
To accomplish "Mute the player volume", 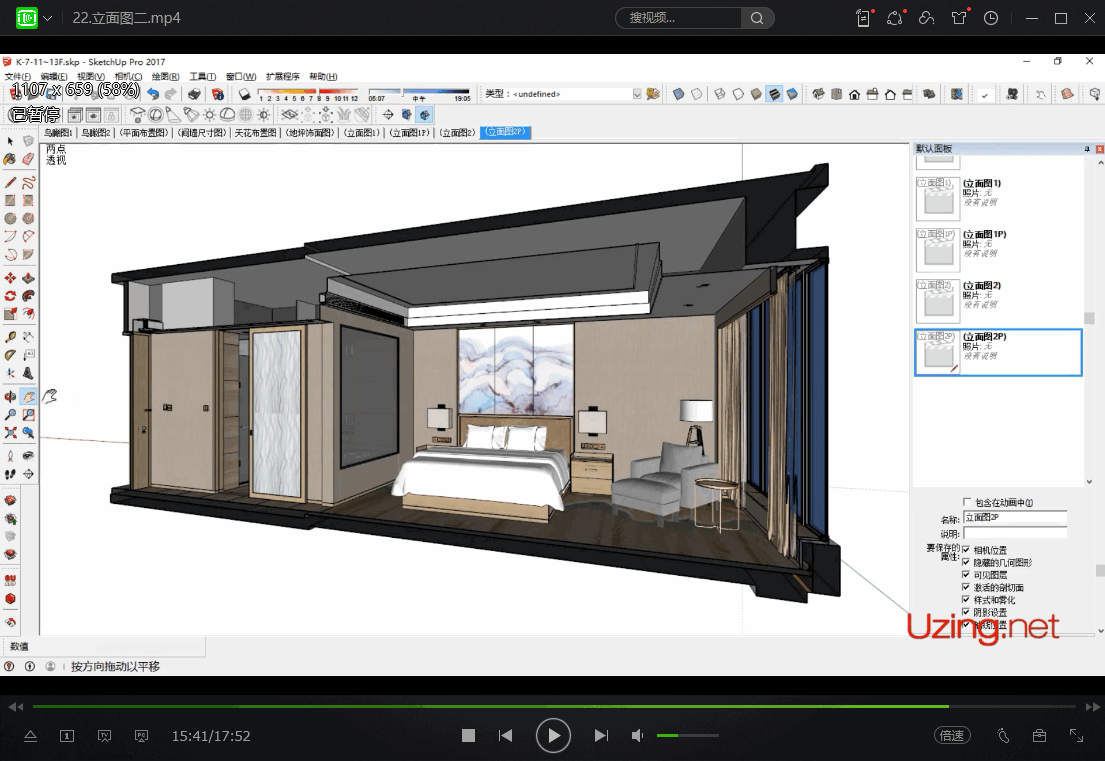I will pyautogui.click(x=637, y=736).
